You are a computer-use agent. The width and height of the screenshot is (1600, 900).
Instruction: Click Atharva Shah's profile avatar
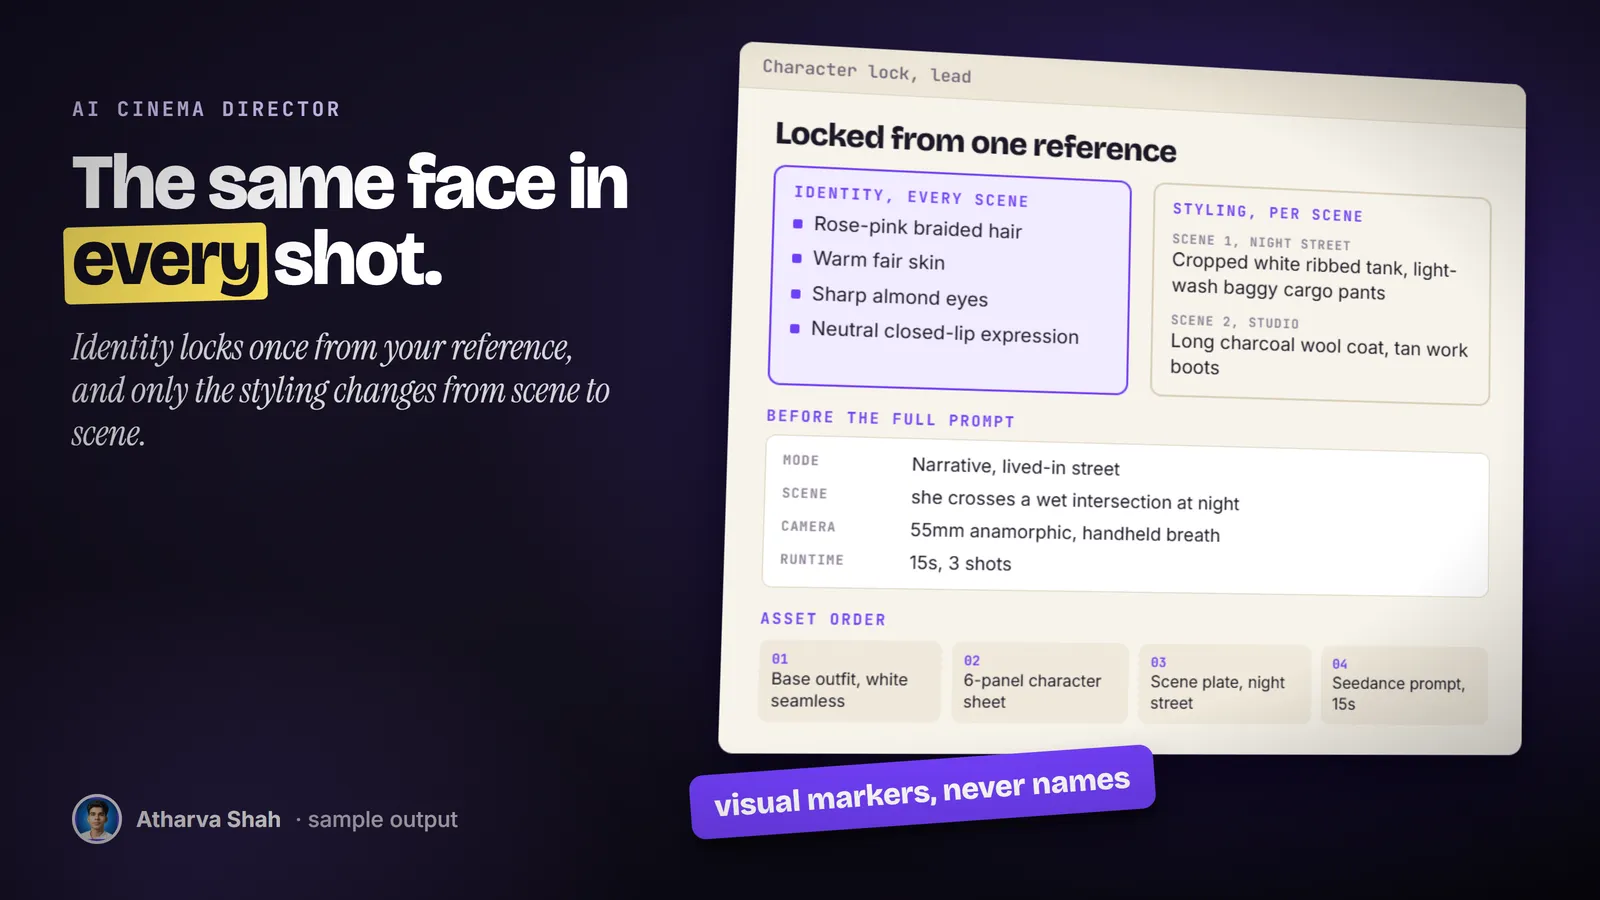coord(97,819)
